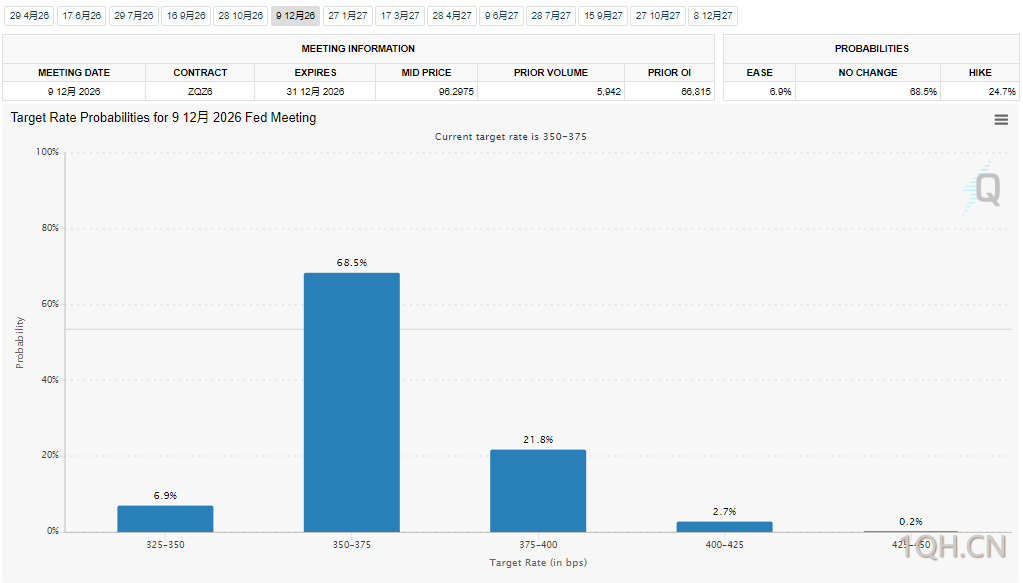Click the 350-375 bar showing 68.5%
1023x583 pixels.
pyautogui.click(x=351, y=402)
